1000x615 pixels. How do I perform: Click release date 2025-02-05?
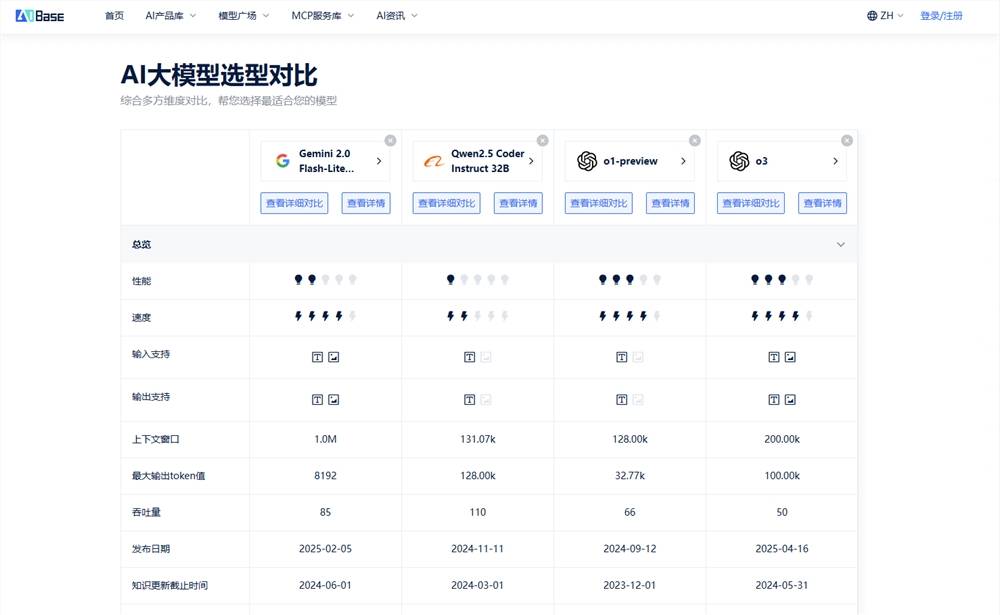325,549
